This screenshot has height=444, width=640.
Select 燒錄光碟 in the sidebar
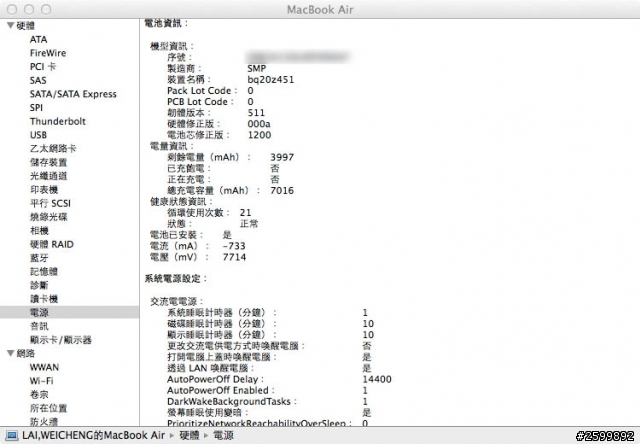click(48, 217)
